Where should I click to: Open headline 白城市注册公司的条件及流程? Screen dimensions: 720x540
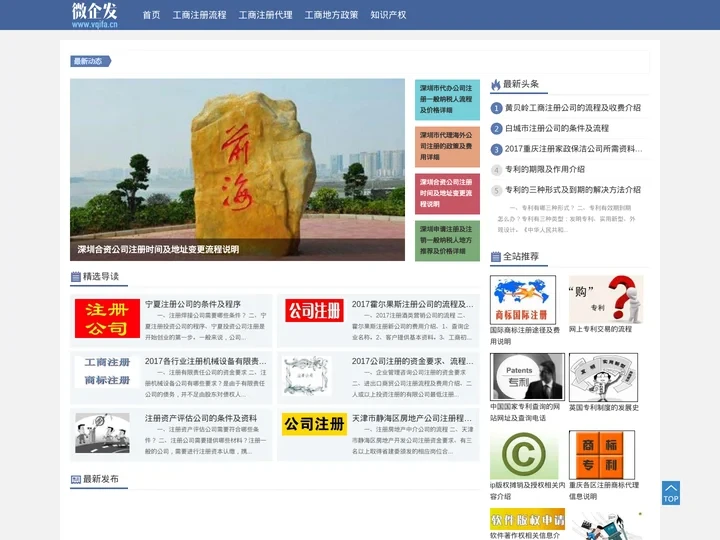click(x=557, y=129)
